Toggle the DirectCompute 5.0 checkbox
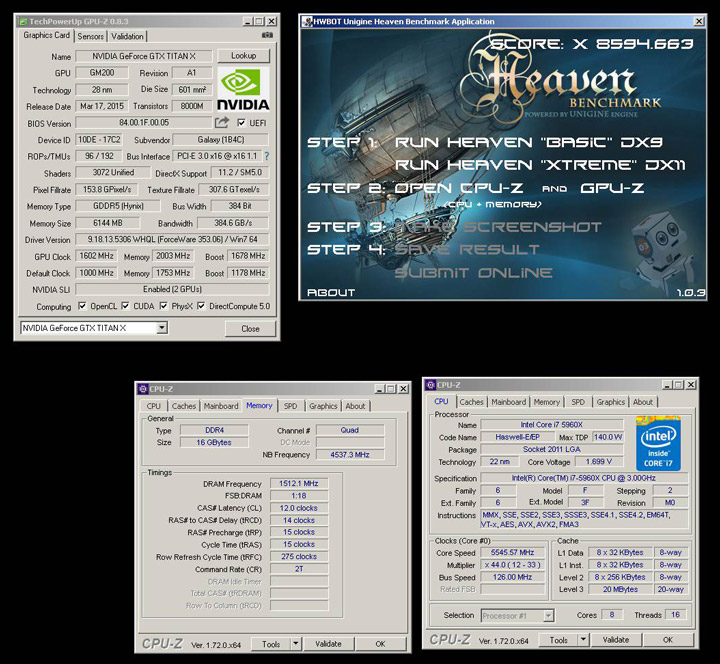 [x=201, y=306]
